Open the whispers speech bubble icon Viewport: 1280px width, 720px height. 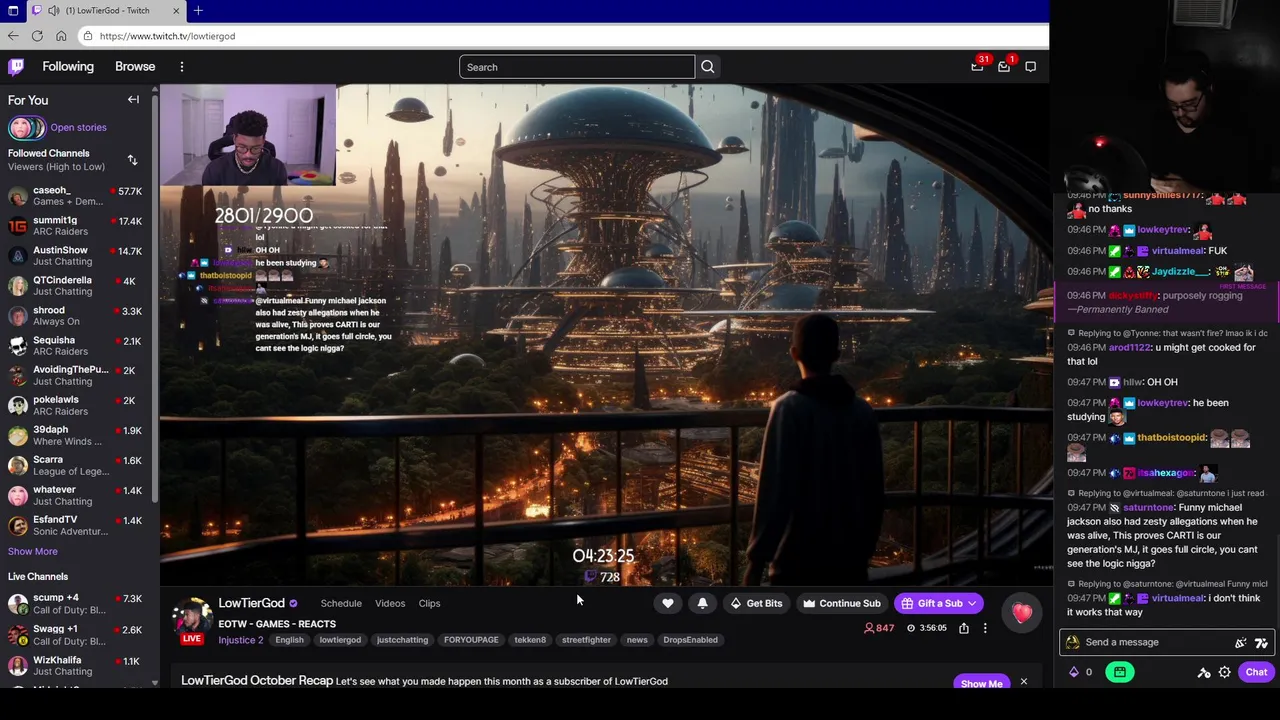pyautogui.click(x=1031, y=67)
